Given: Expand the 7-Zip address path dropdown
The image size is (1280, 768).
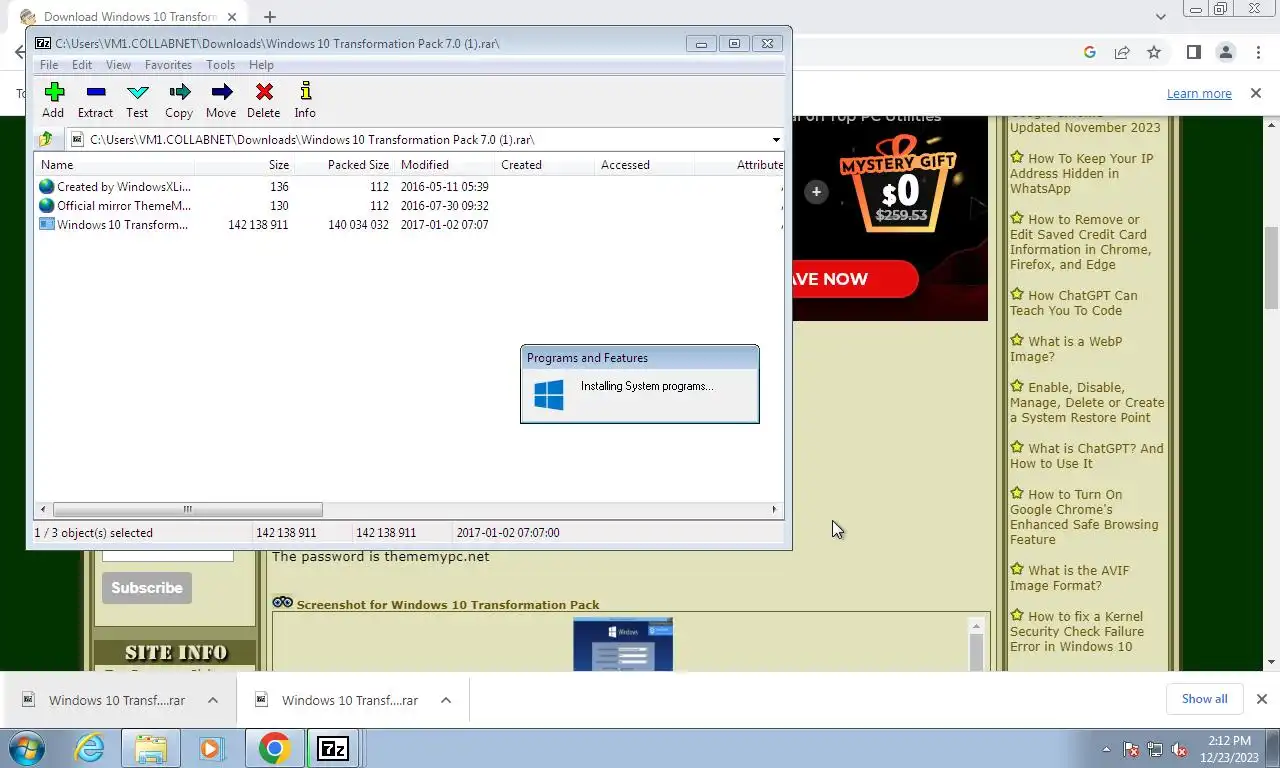Looking at the screenshot, I should click(x=776, y=140).
